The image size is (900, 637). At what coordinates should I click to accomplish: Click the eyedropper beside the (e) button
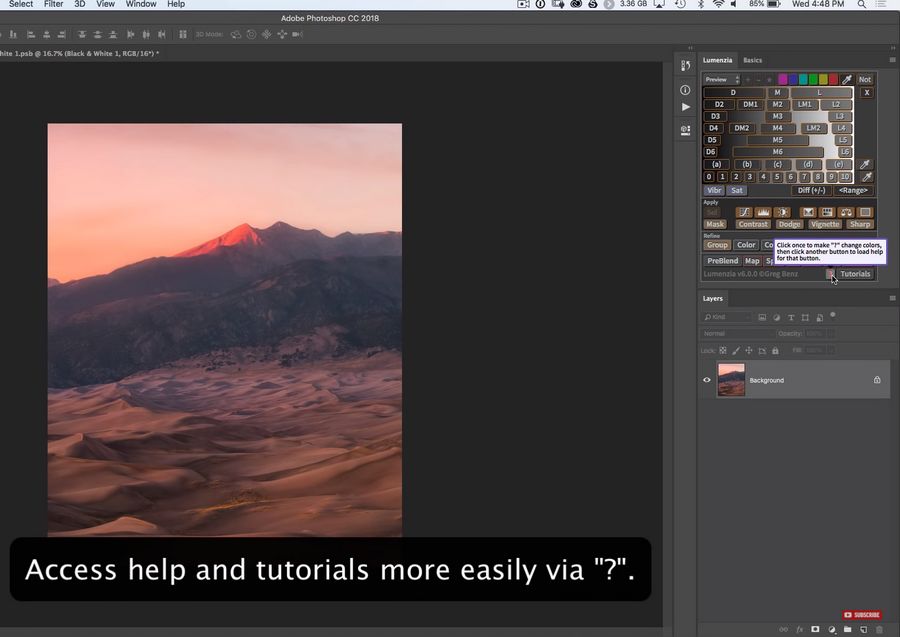865,165
